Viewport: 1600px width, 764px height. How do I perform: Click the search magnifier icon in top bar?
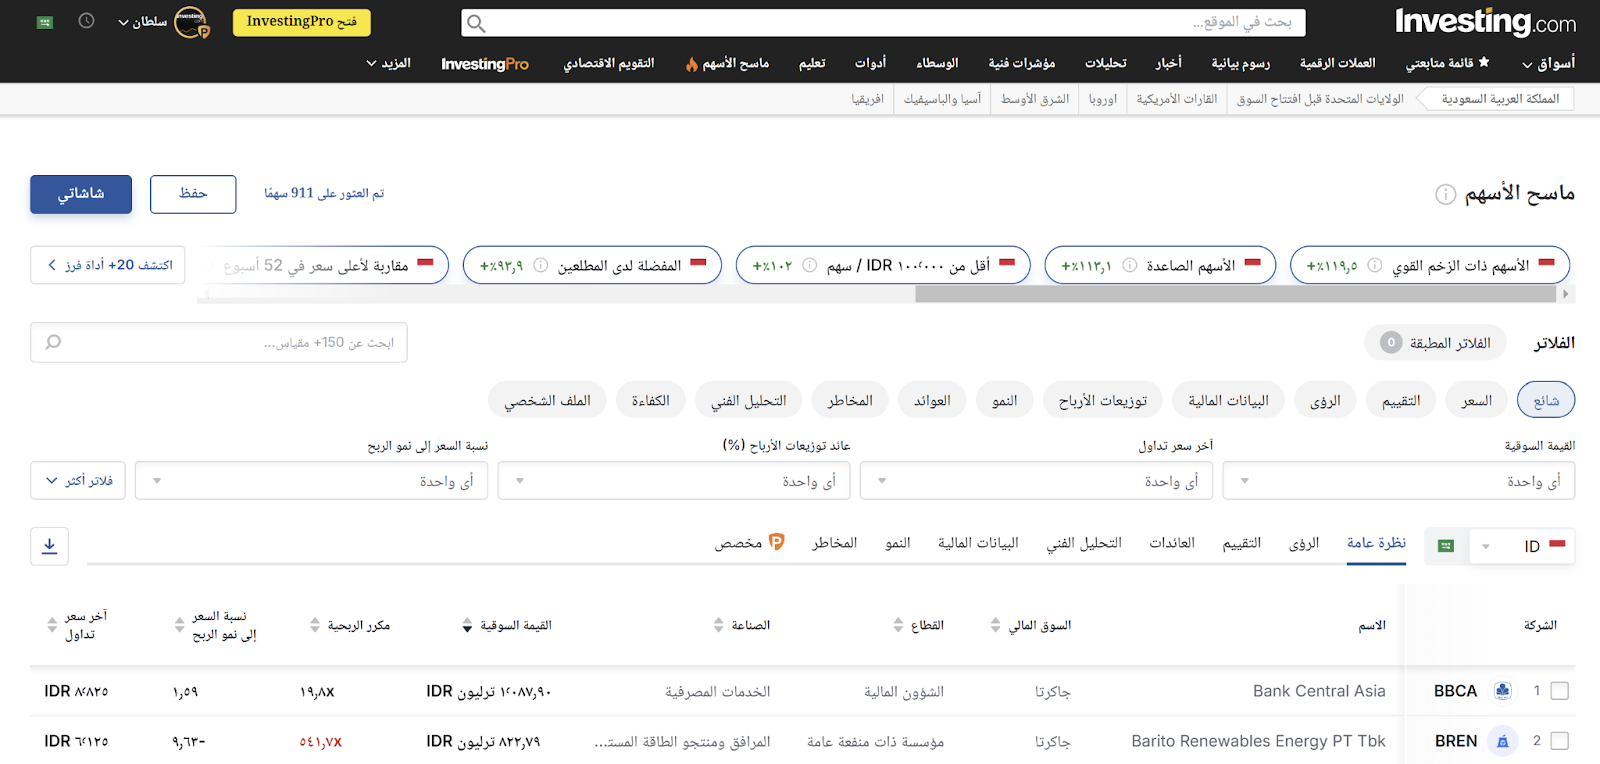click(x=476, y=23)
